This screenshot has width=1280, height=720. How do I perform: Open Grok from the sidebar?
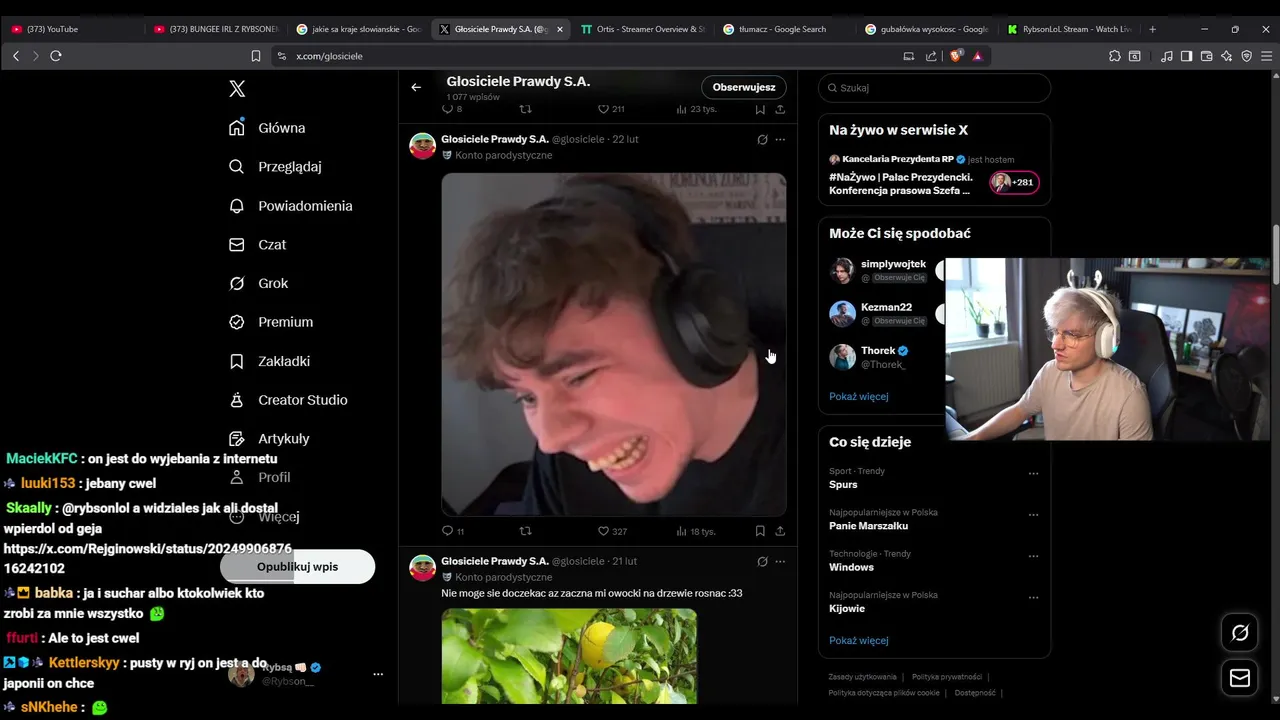[258, 284]
